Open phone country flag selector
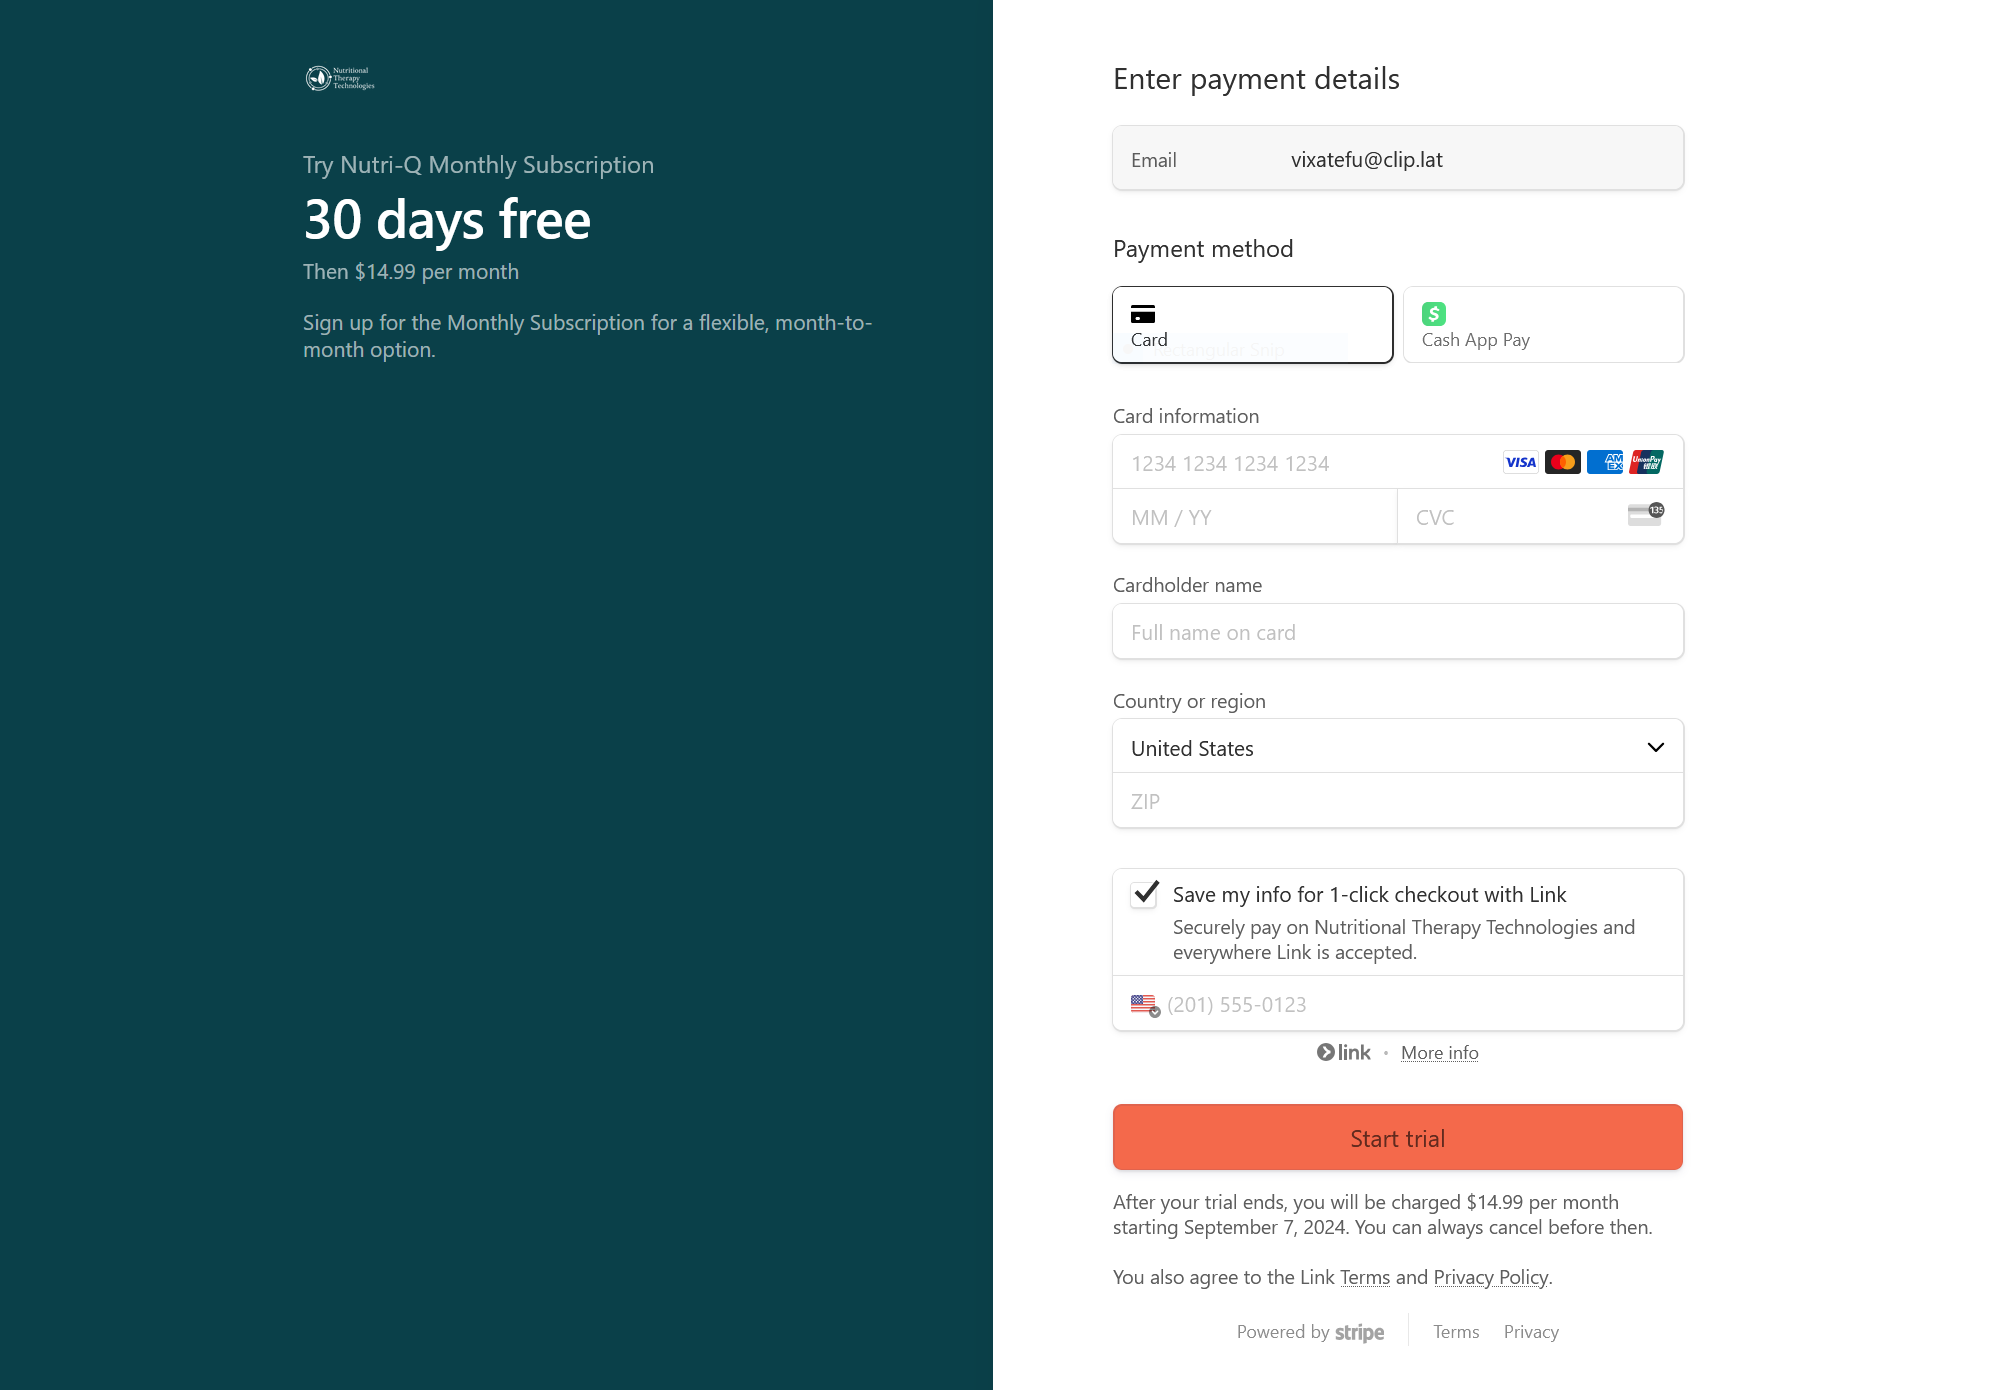This screenshot has width=2005, height=1390. (1145, 1004)
